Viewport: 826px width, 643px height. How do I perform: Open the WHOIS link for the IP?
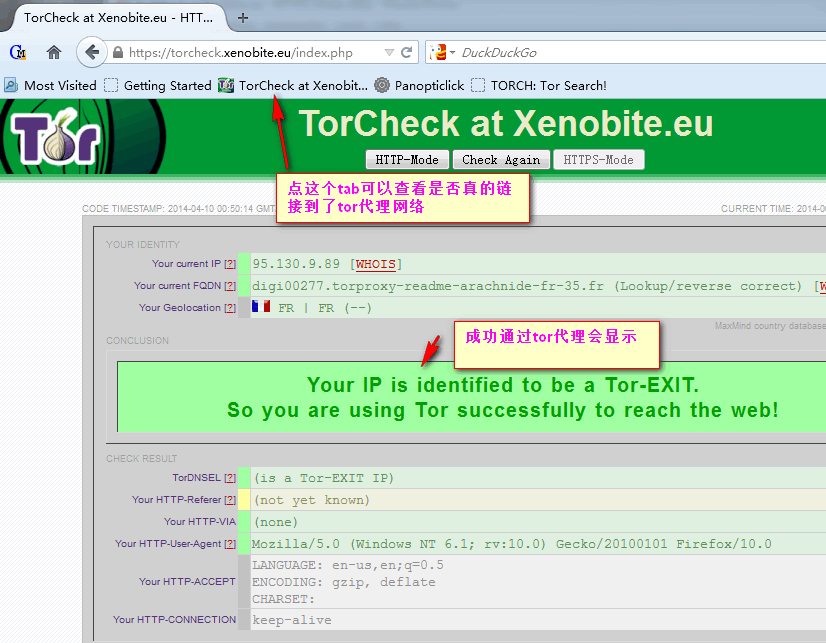point(376,264)
